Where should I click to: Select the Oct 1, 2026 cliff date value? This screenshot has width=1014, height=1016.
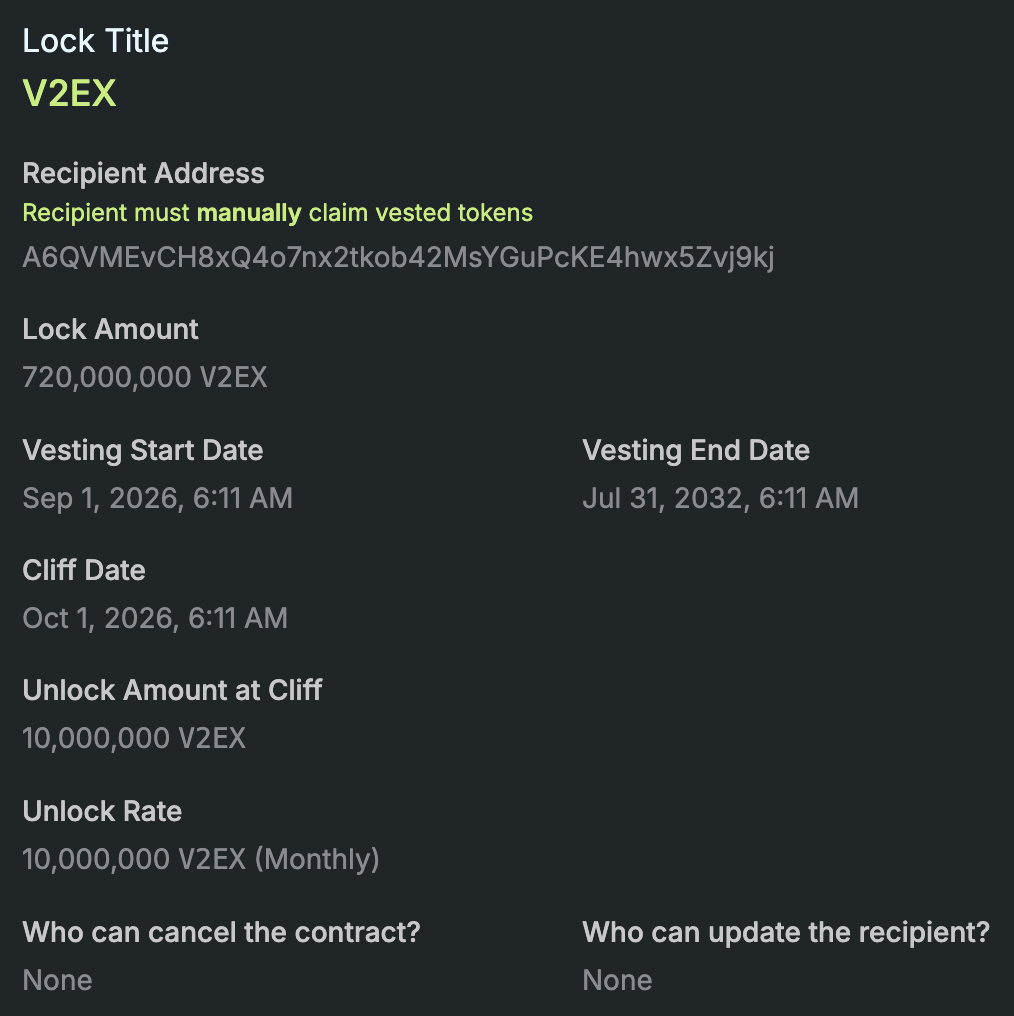click(x=155, y=618)
